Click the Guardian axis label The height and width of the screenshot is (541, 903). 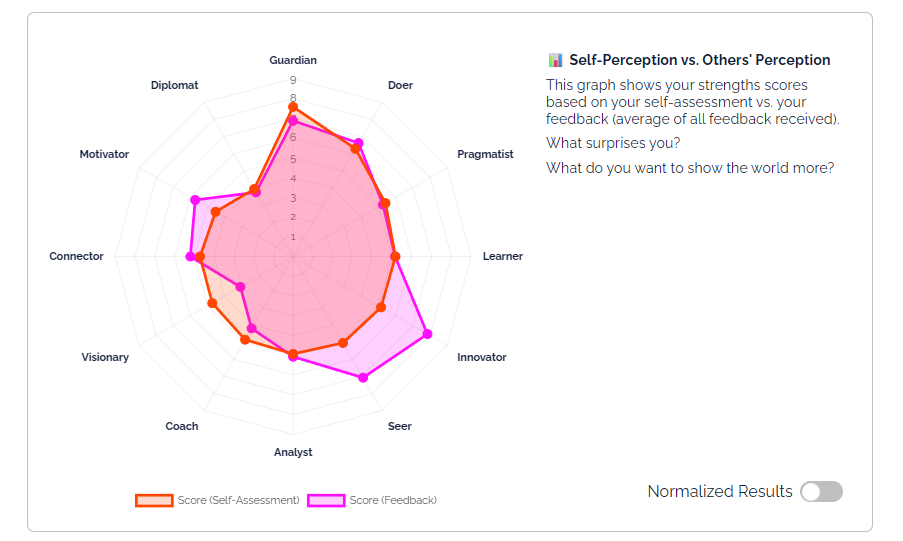(x=293, y=61)
